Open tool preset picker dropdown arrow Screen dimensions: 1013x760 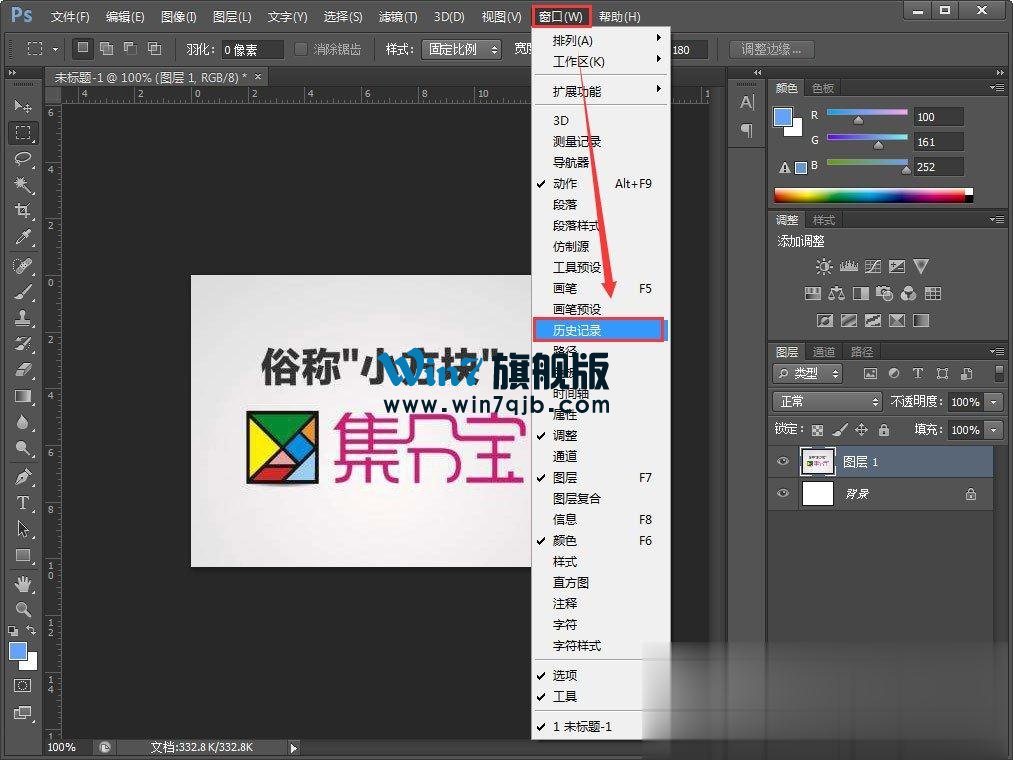[x=56, y=49]
